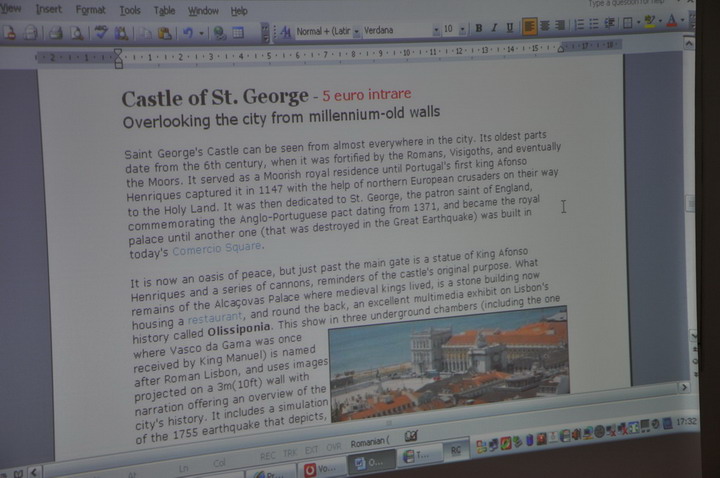The image size is (720, 478).
Task: Expand the Undo history dropdown arrow
Action: [x=201, y=34]
